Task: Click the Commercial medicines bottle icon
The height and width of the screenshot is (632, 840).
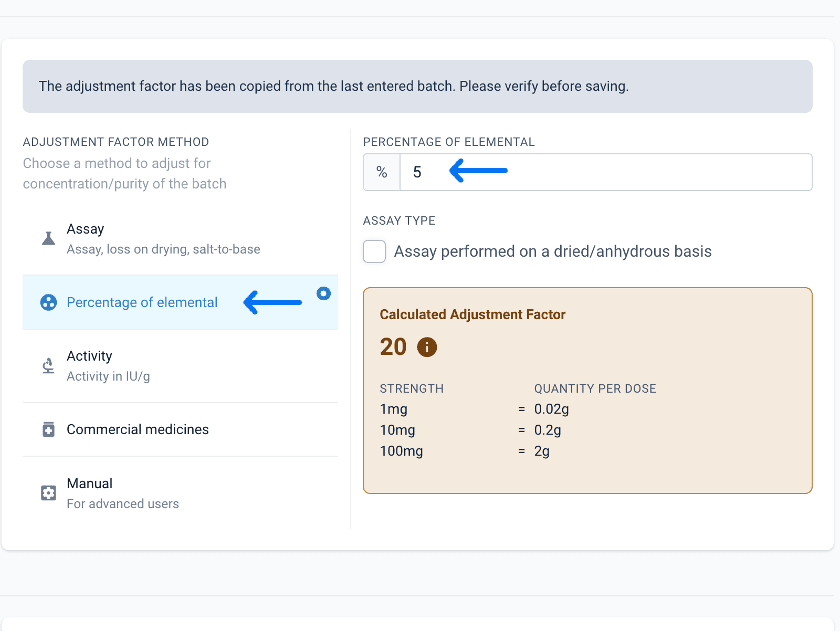Action: (x=48, y=430)
